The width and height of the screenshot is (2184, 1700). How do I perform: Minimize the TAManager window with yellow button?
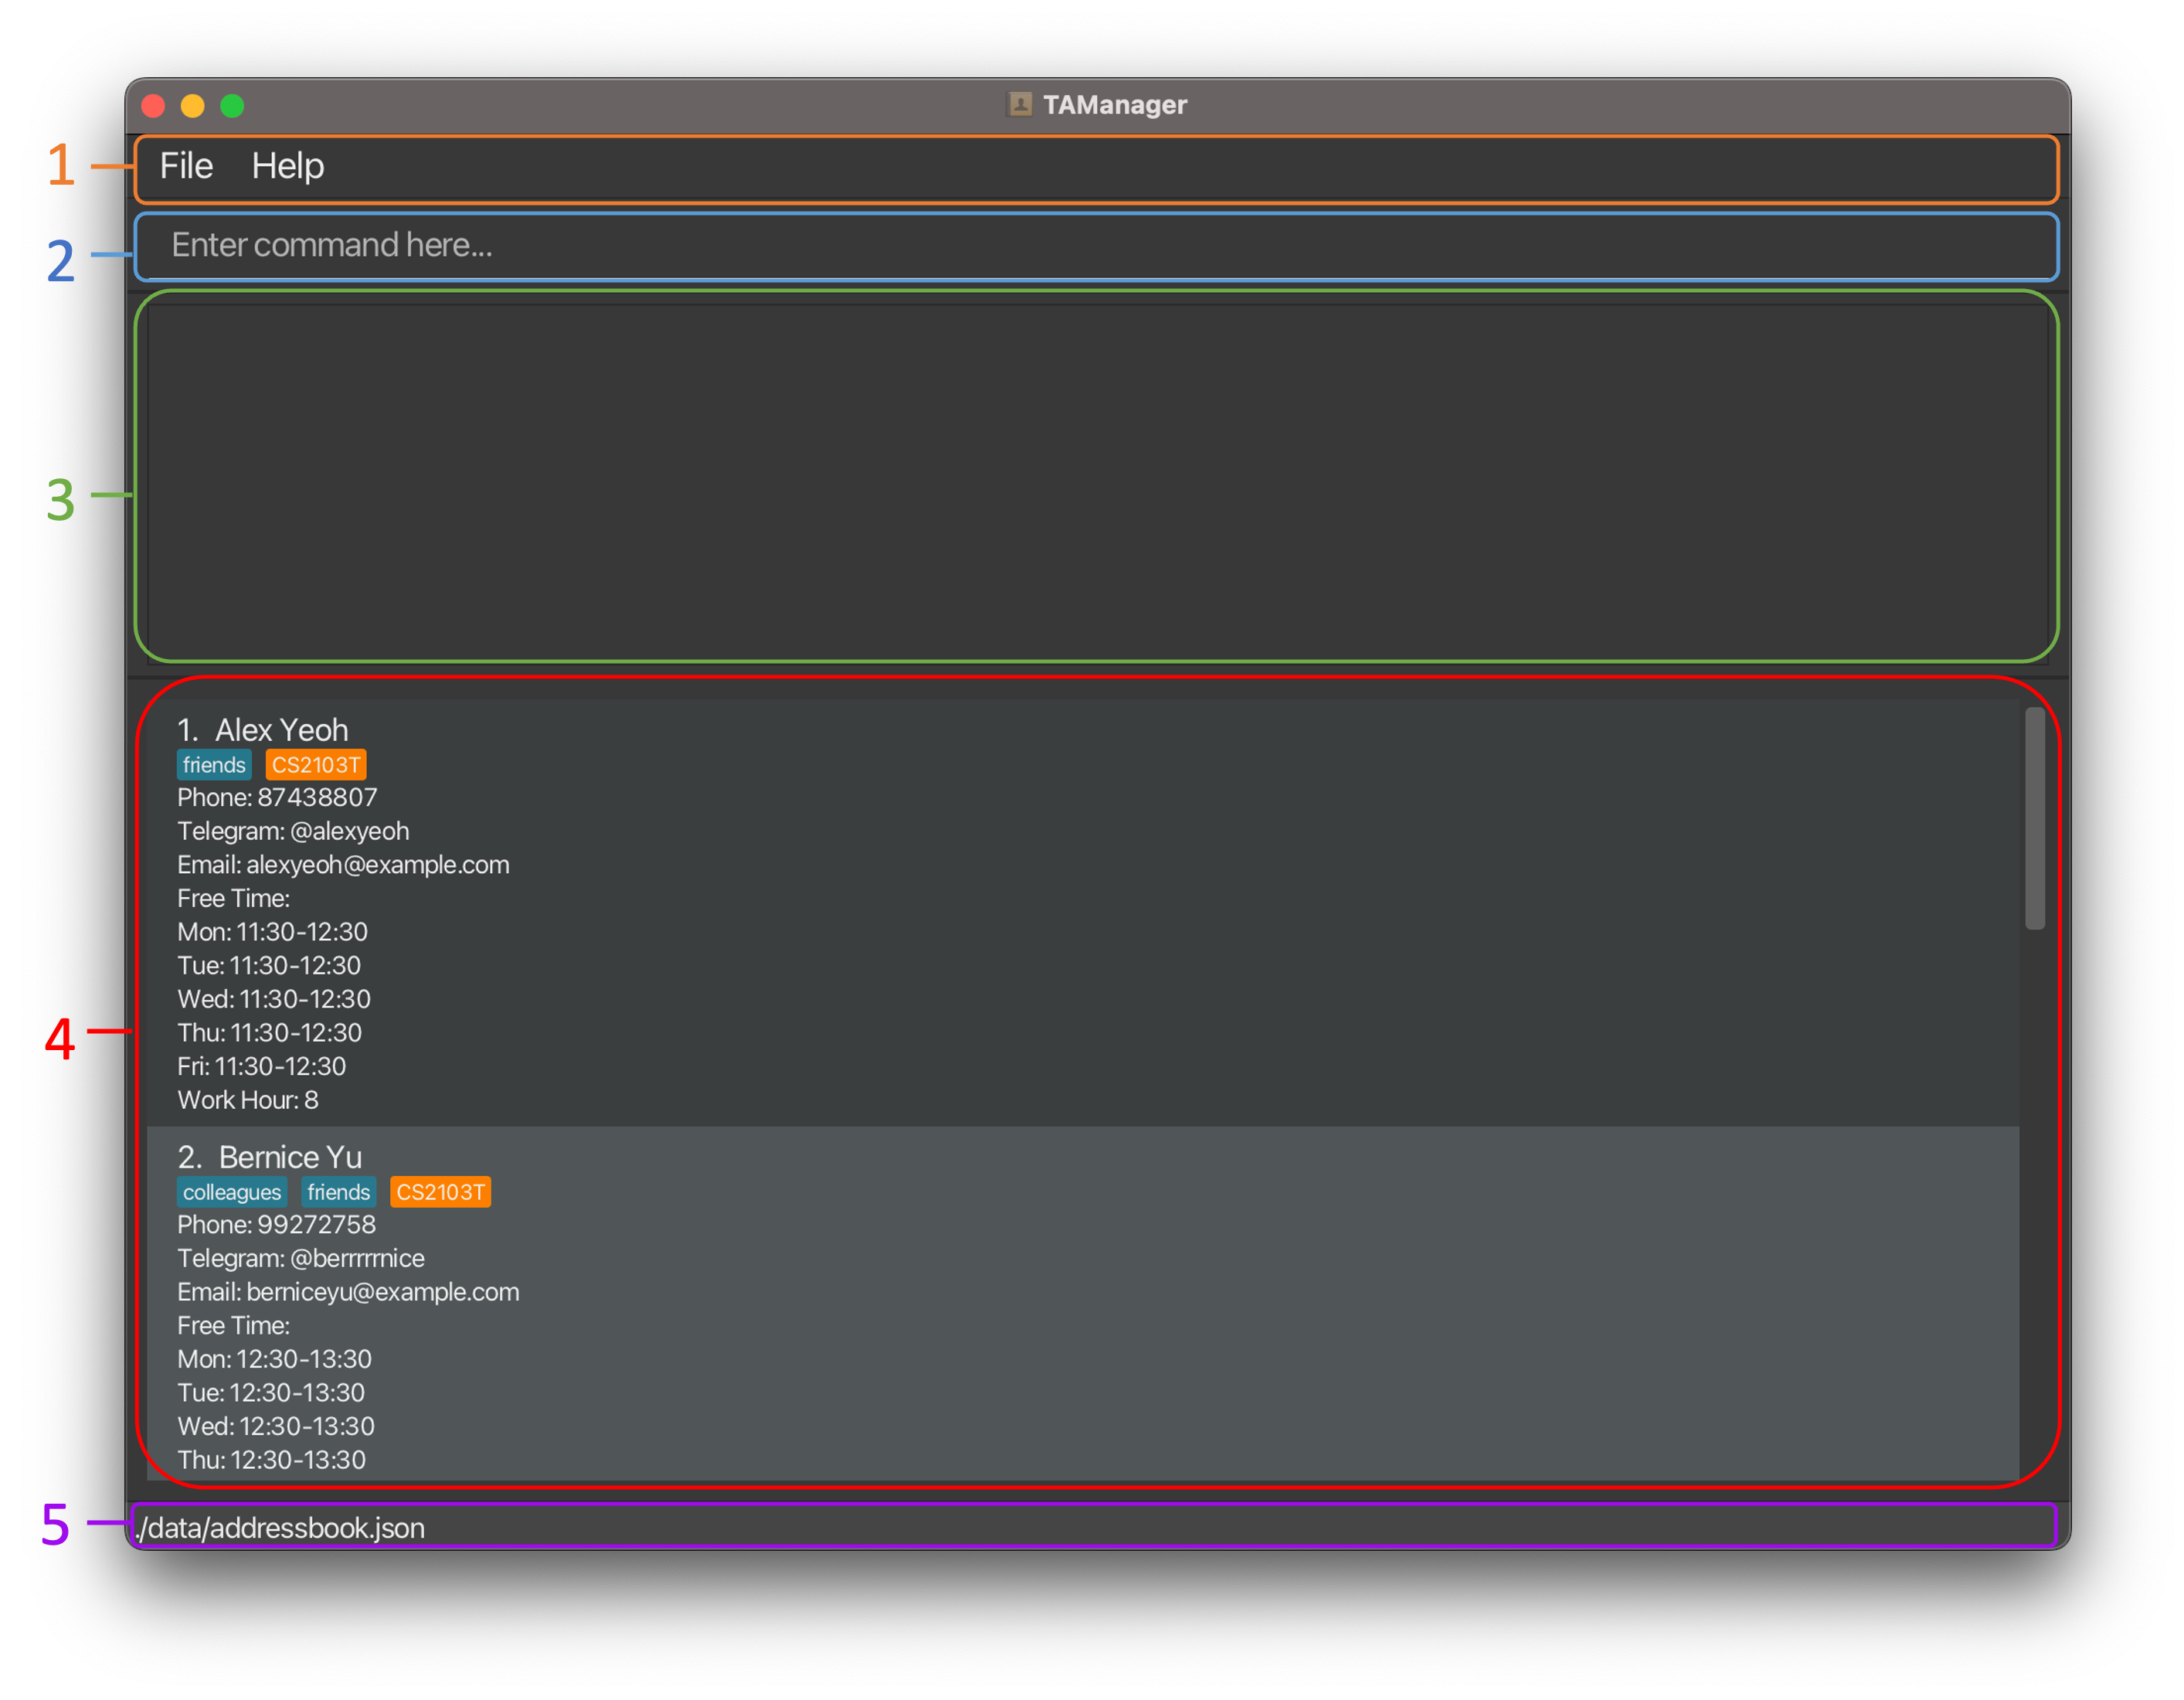click(x=193, y=105)
